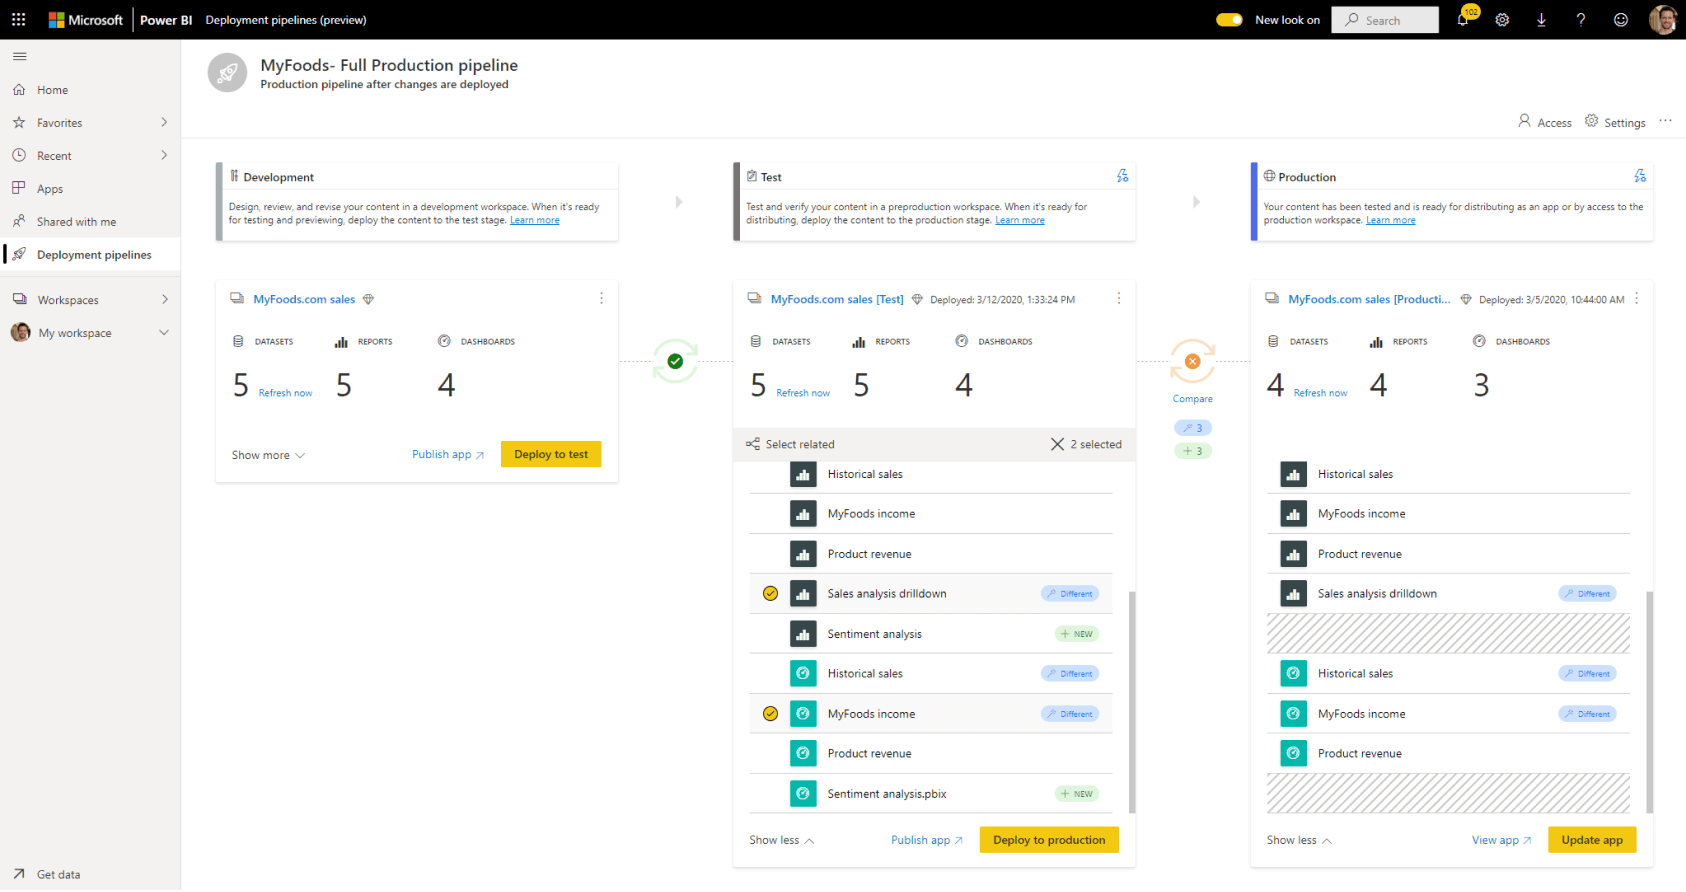Deselect the MyFoods income dashboard in Test
This screenshot has height=892, width=1686.
(x=770, y=714)
